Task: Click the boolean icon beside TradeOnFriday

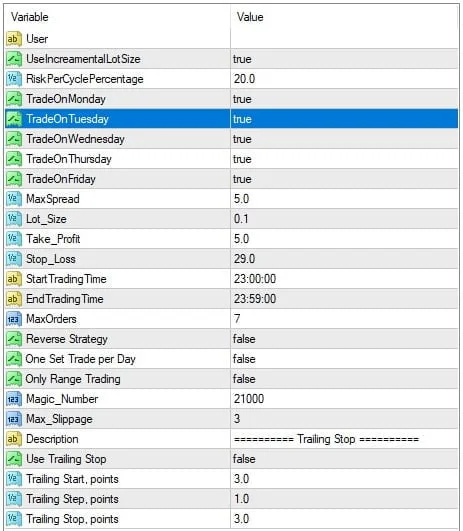Action: pos(14,179)
